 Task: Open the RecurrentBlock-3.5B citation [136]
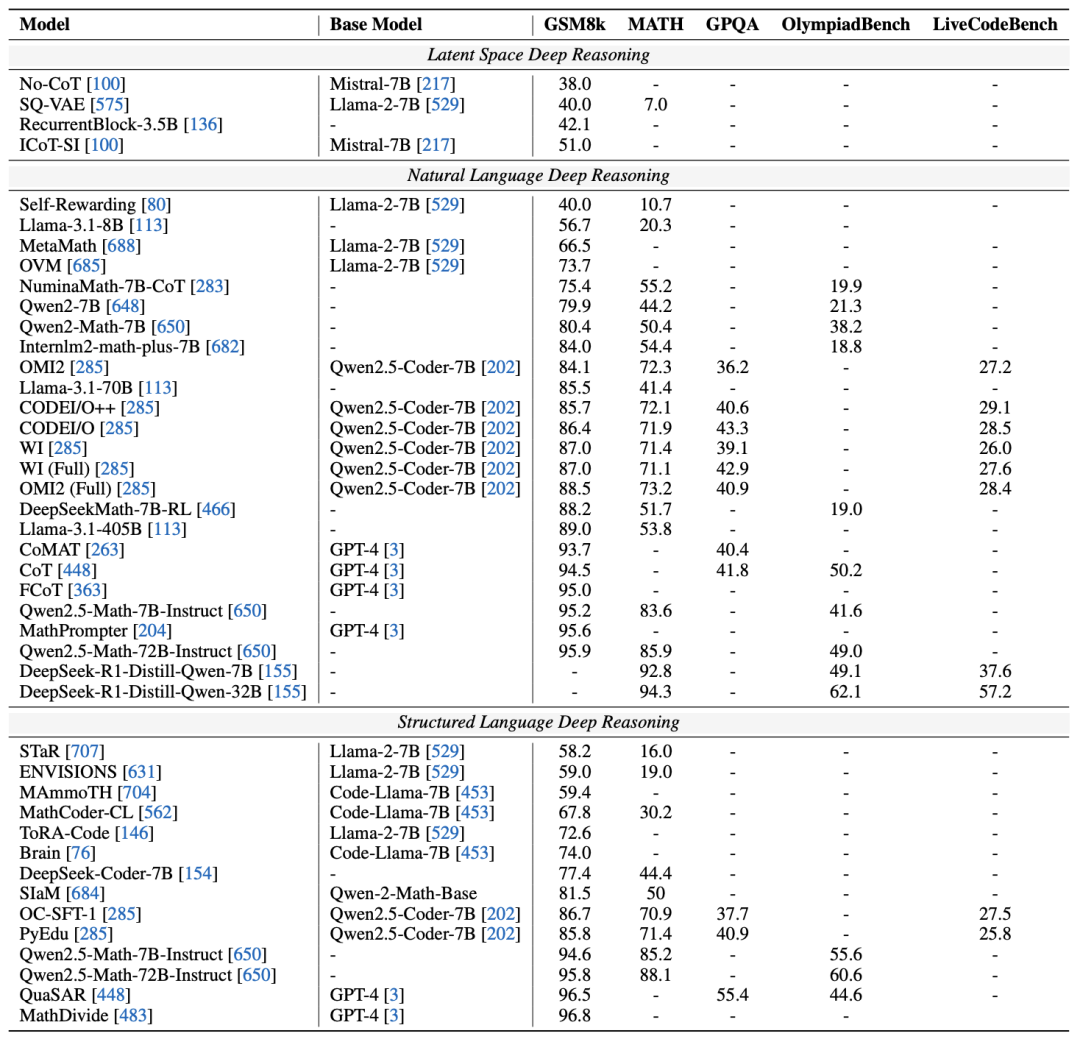tap(203, 125)
